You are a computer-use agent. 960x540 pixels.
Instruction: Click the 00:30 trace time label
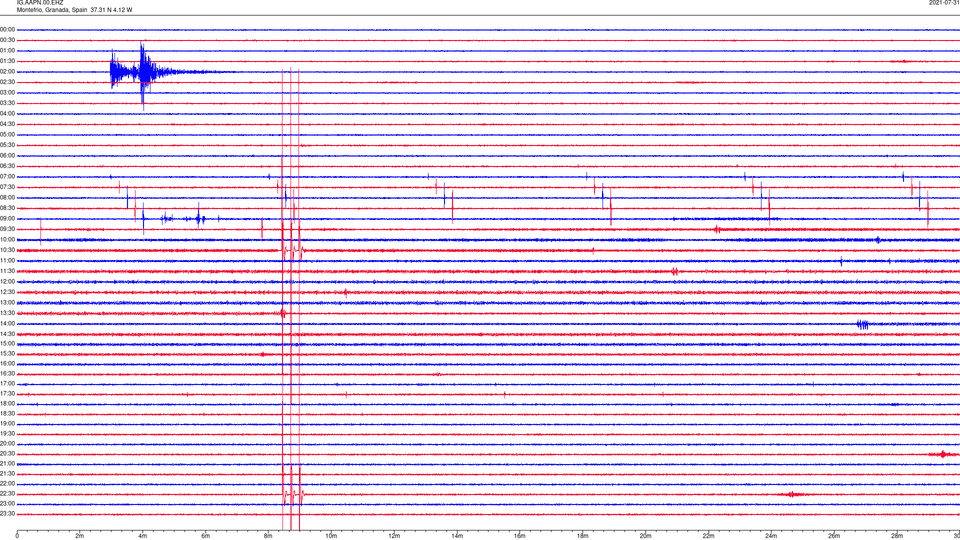[7, 40]
